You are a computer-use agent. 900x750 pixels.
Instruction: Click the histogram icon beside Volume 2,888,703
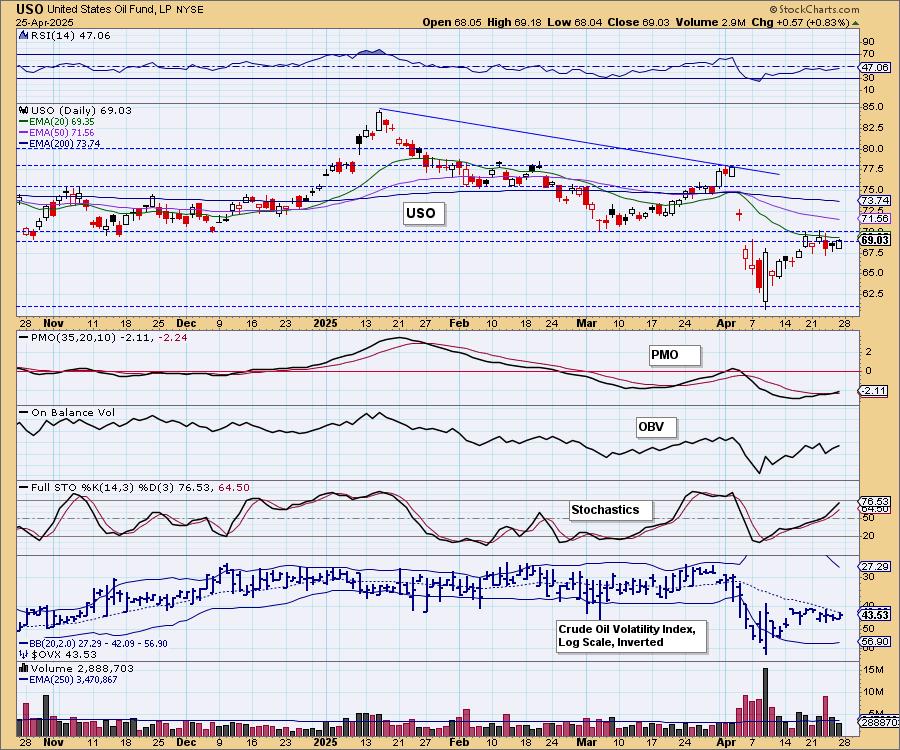[24, 668]
